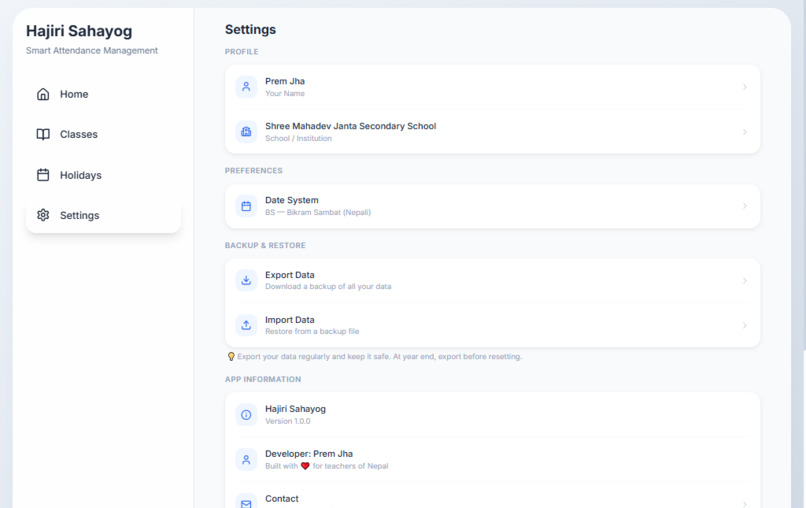
Task: Click the Home house icon in sidebar
Action: coord(43,94)
